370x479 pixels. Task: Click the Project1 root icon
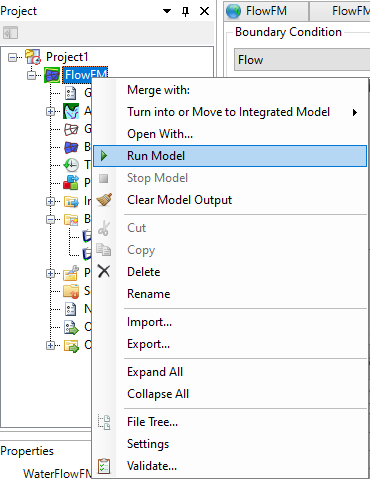[33, 57]
